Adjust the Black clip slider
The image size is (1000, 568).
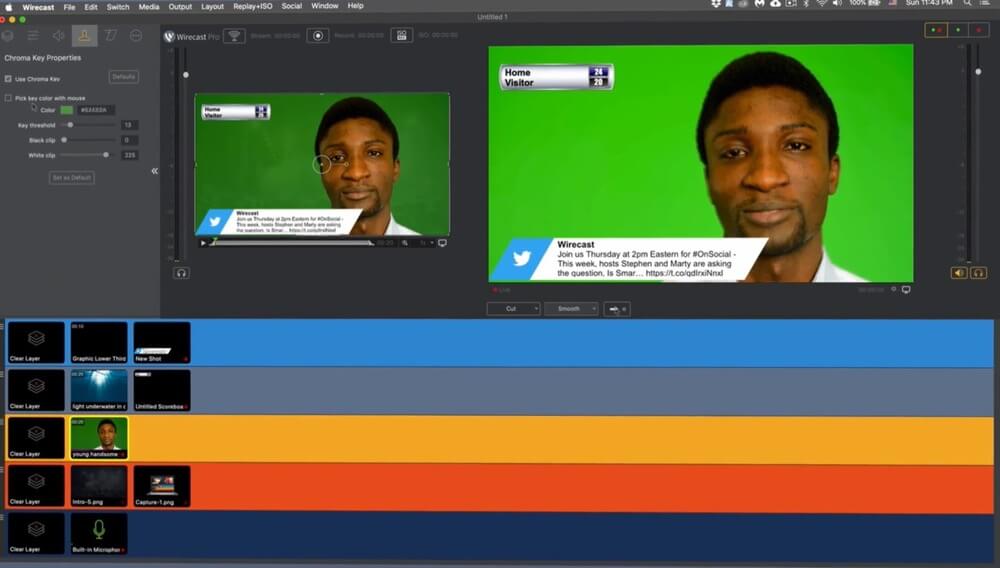coord(64,140)
